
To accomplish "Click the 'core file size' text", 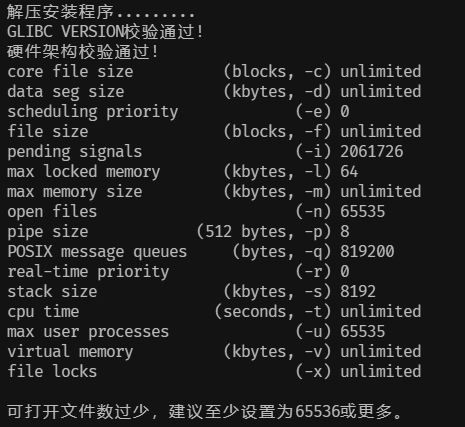I will 70,72.
